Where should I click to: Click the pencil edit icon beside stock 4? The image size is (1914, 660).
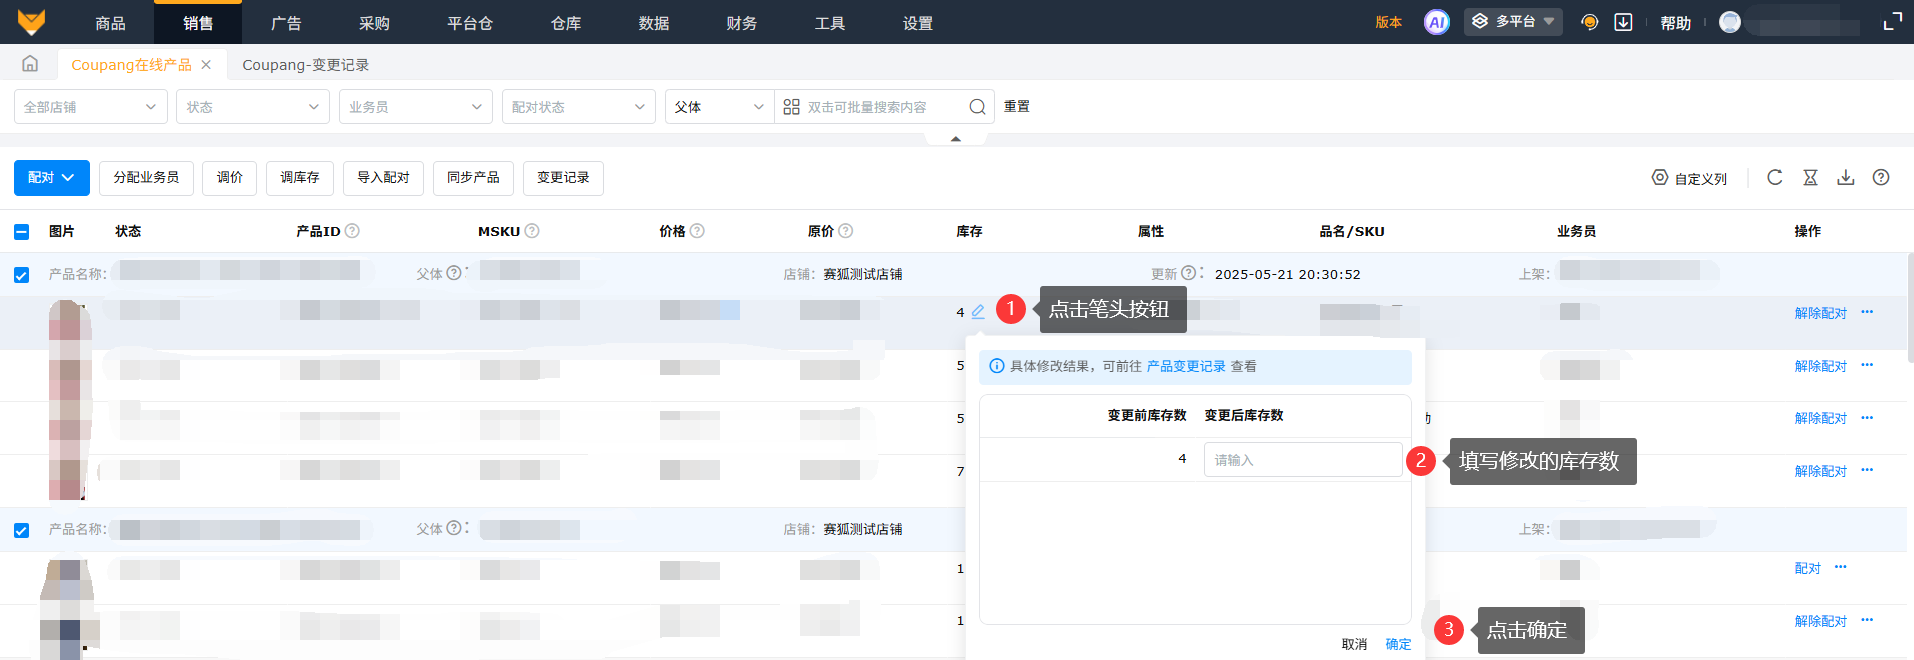(x=978, y=312)
